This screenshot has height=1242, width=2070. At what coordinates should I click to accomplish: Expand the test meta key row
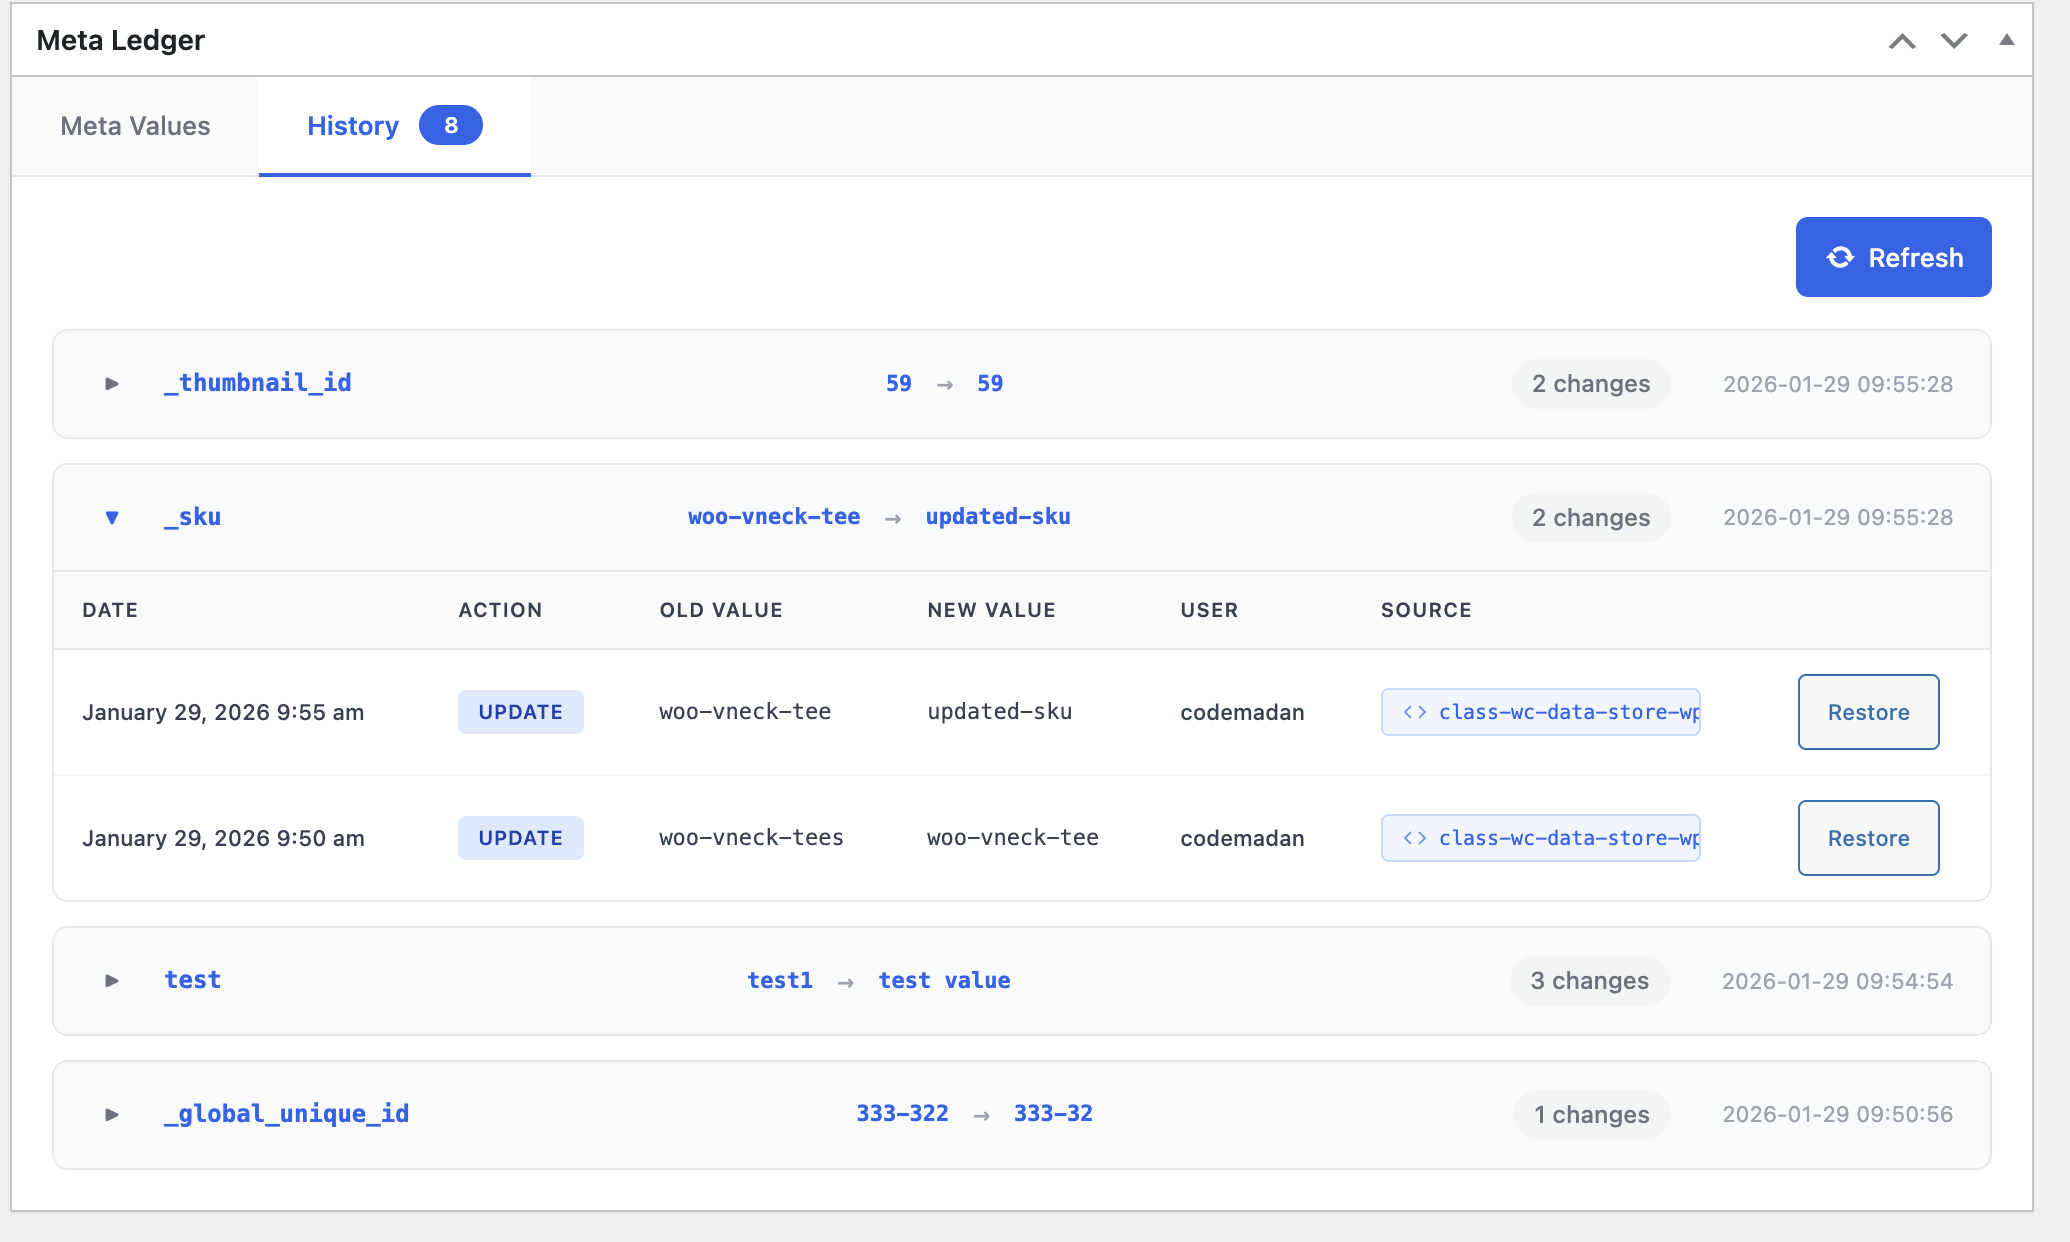pyautogui.click(x=112, y=981)
